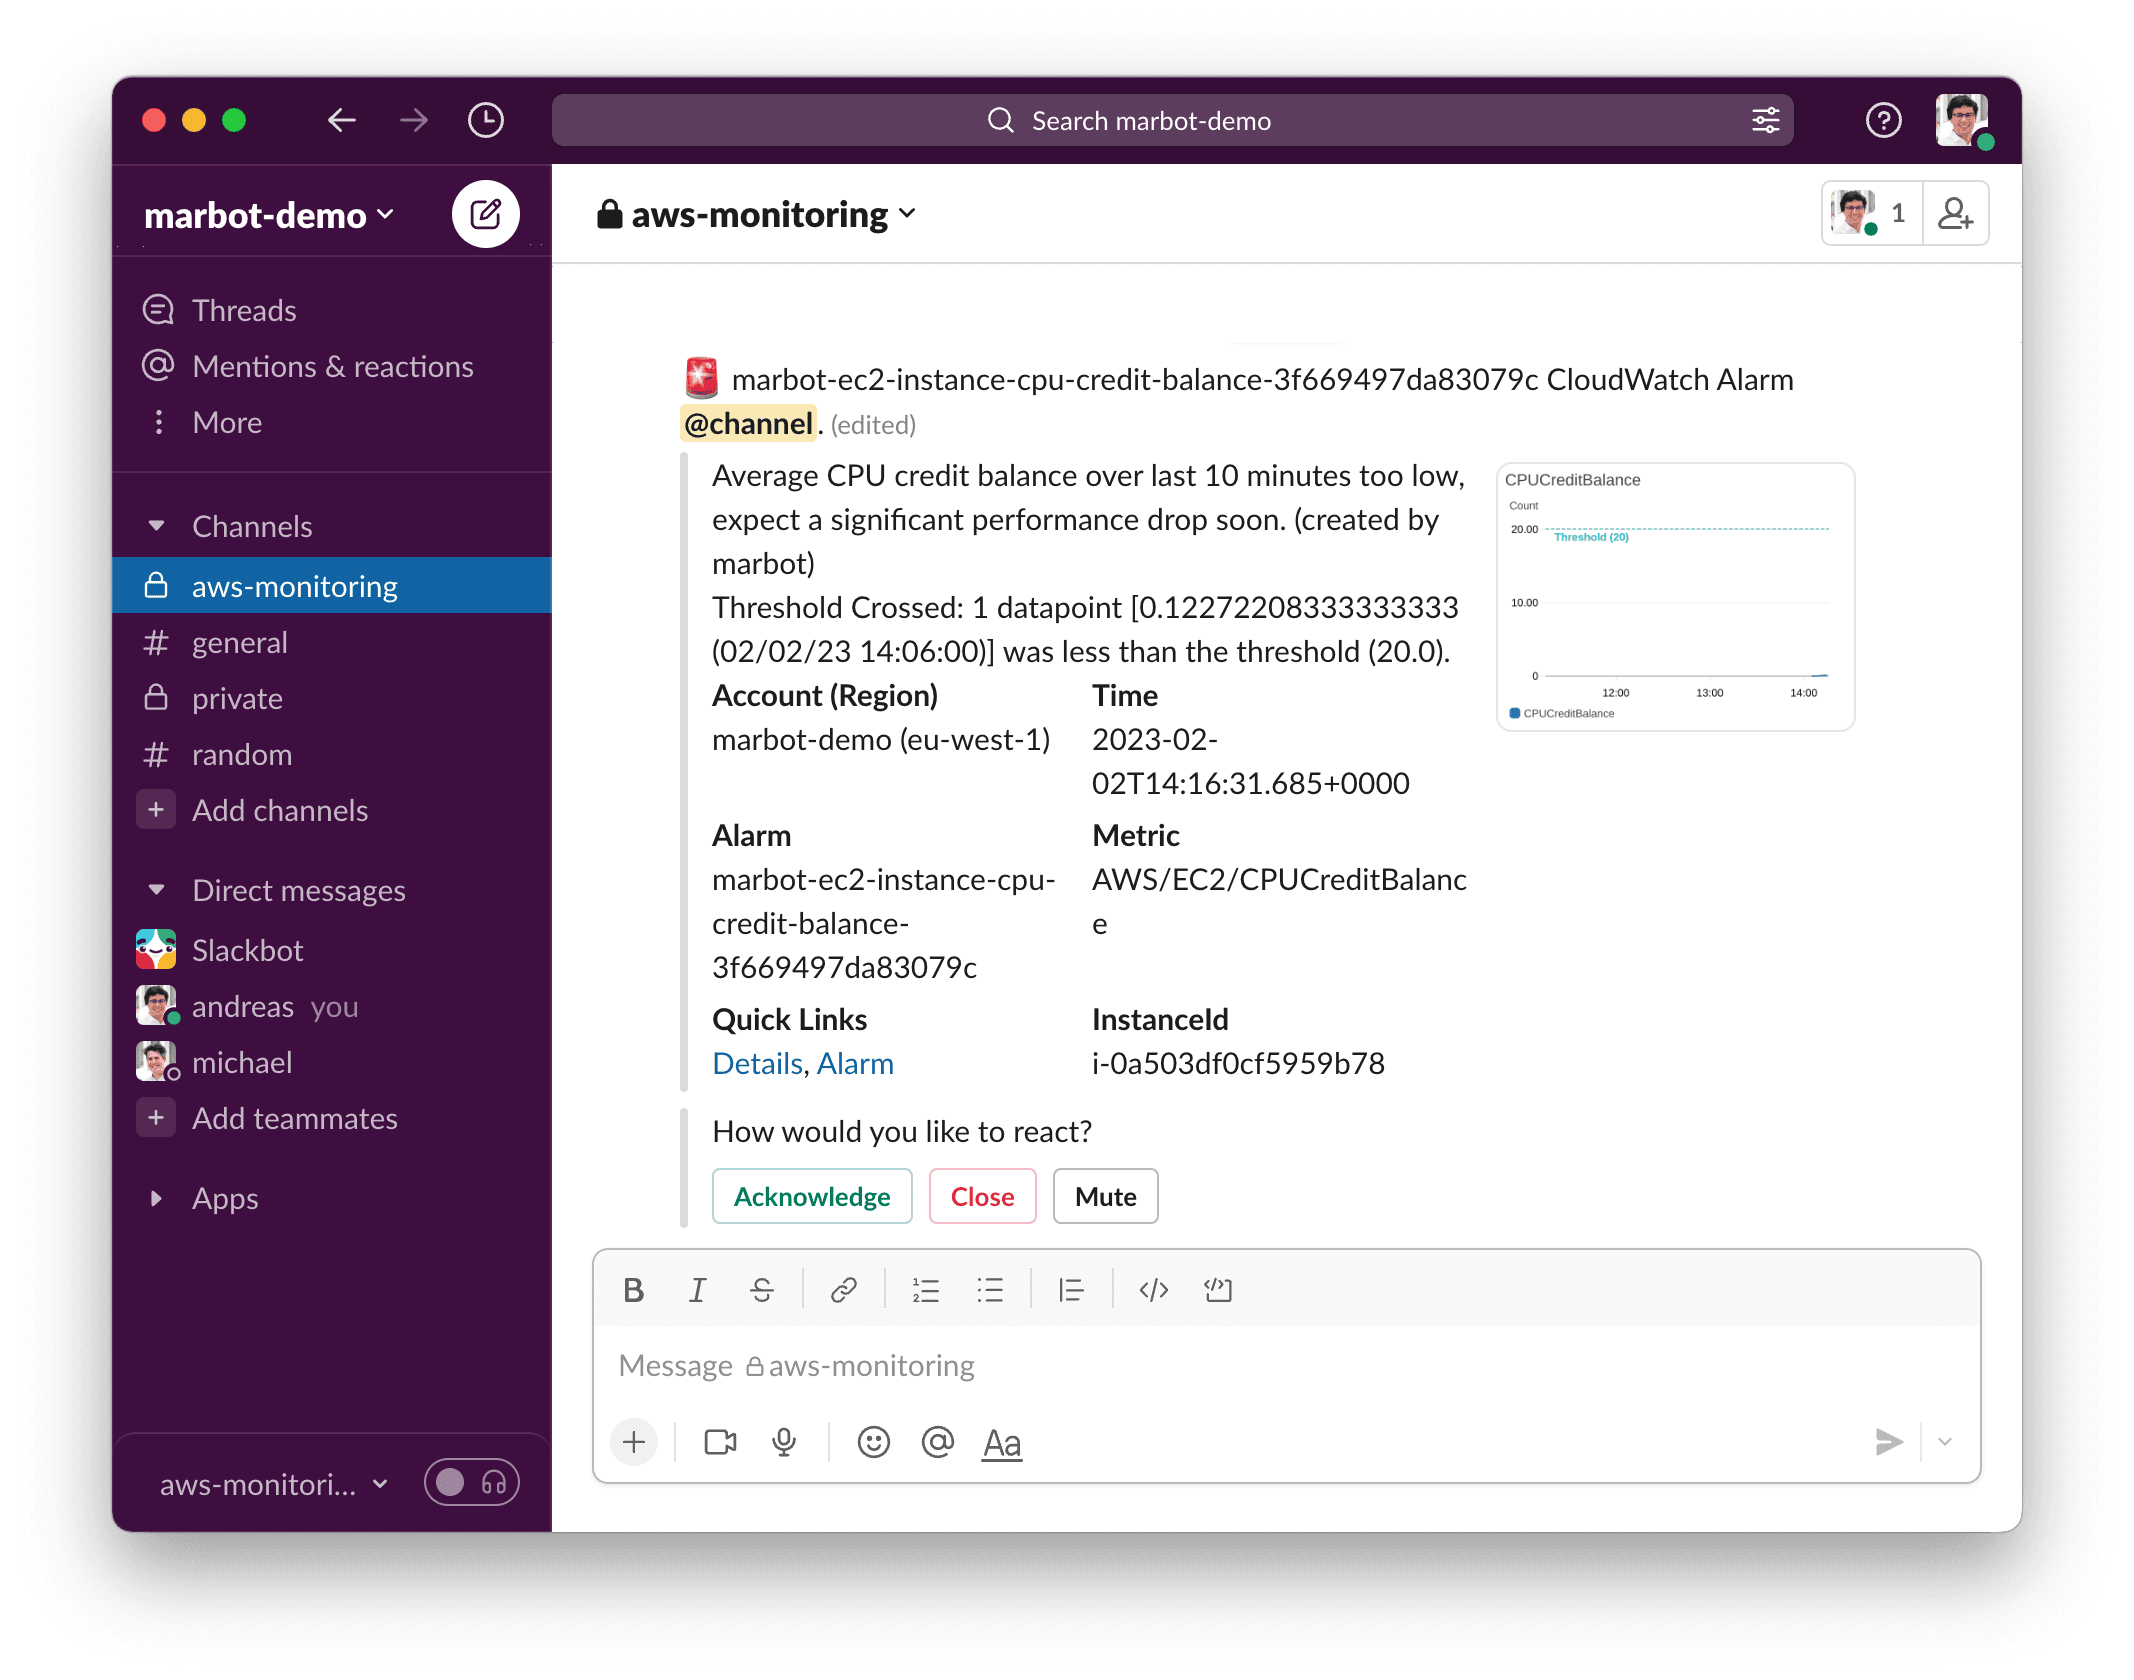Insert a bulleted list

[989, 1290]
